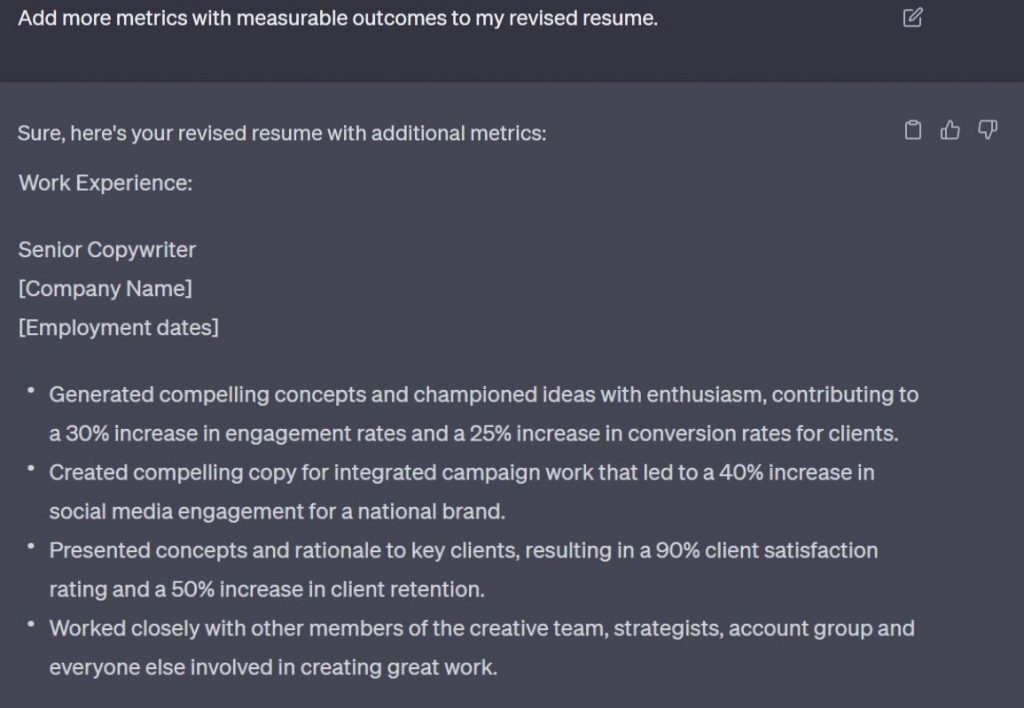This screenshot has width=1024, height=708.
Task: Toggle positive feedback on the reply
Action: tap(950, 129)
